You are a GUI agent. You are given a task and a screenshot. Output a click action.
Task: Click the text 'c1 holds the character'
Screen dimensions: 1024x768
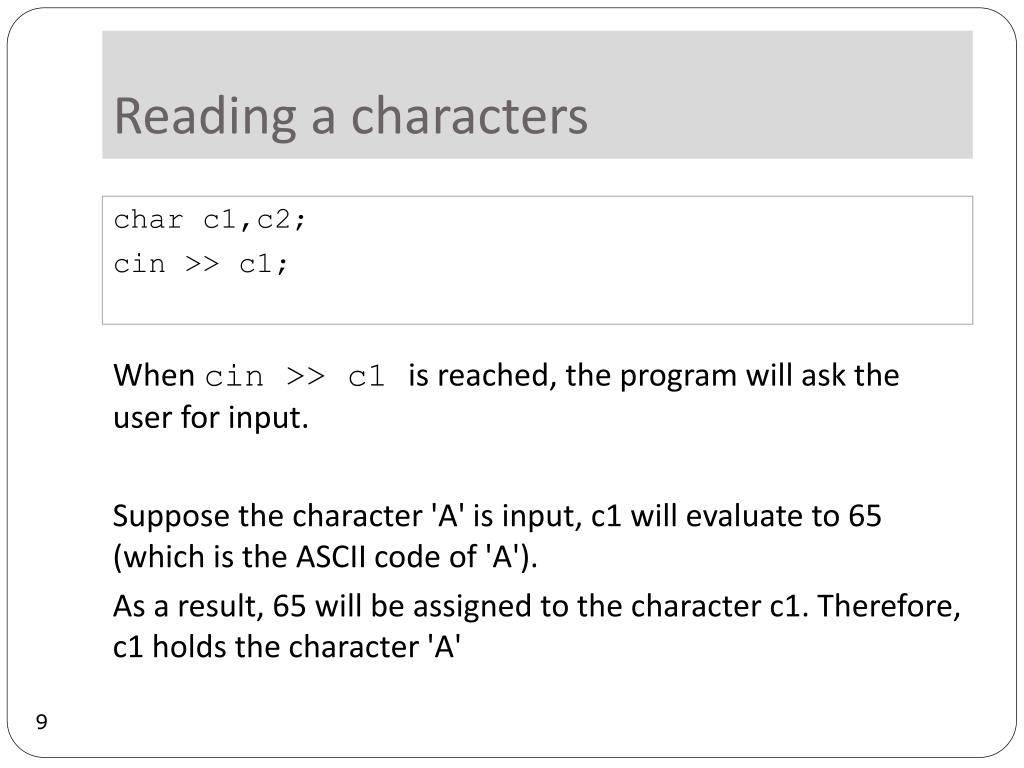click(266, 647)
